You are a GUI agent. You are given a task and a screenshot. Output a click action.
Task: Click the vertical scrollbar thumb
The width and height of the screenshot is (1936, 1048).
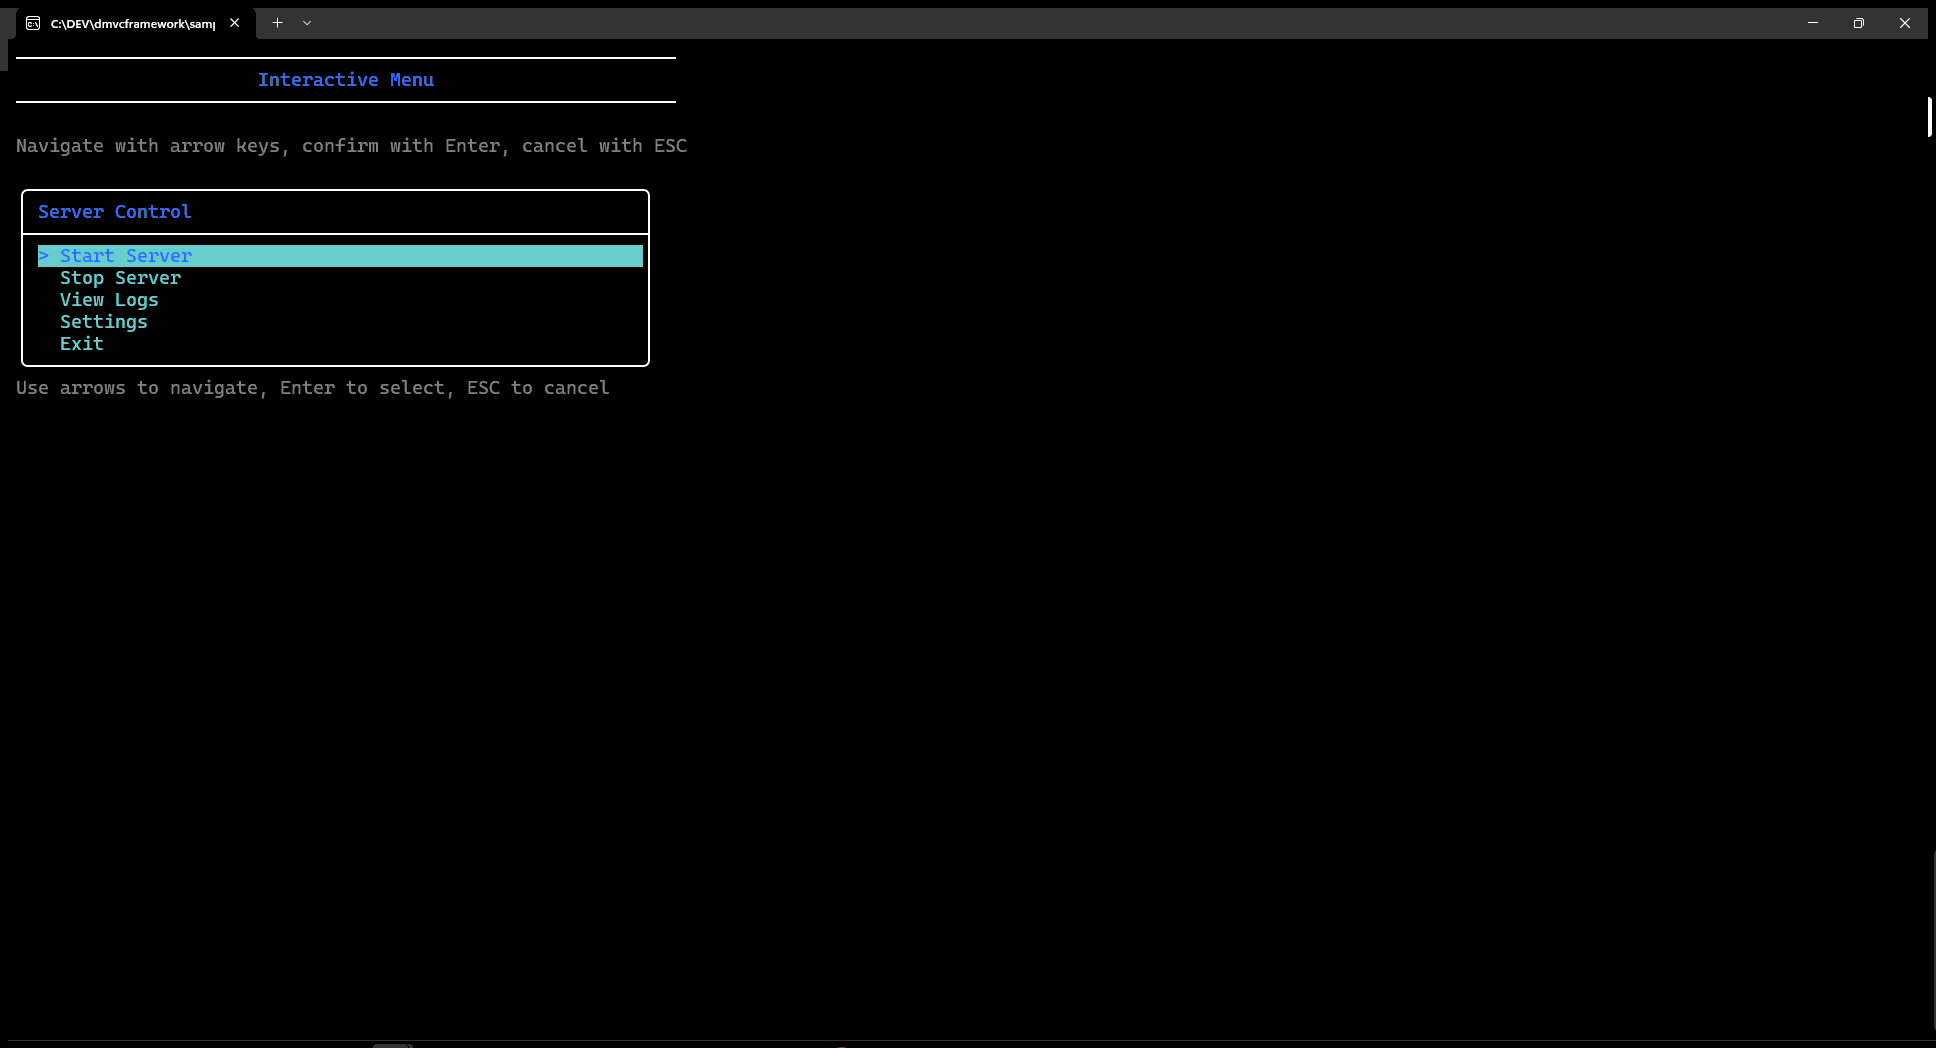1930,117
